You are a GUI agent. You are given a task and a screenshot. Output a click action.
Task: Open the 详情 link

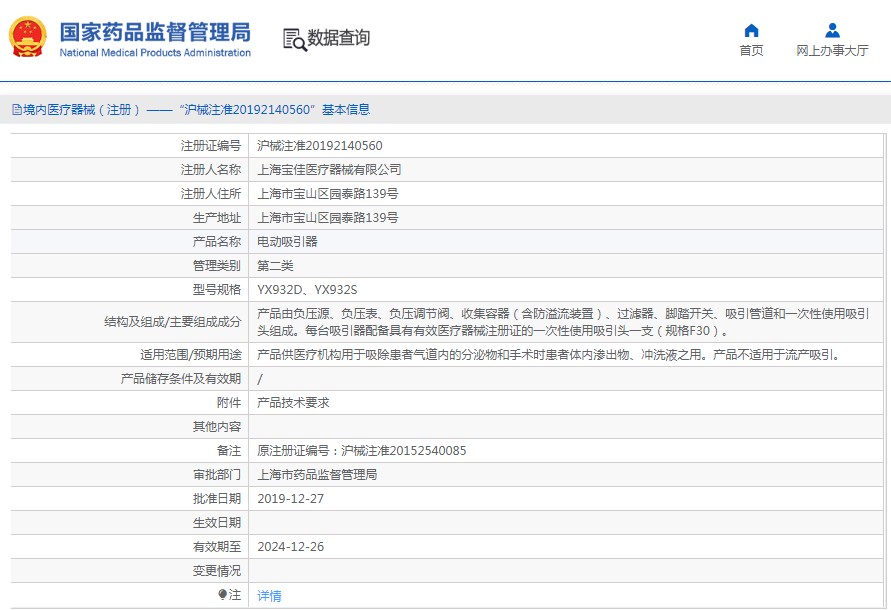click(269, 595)
